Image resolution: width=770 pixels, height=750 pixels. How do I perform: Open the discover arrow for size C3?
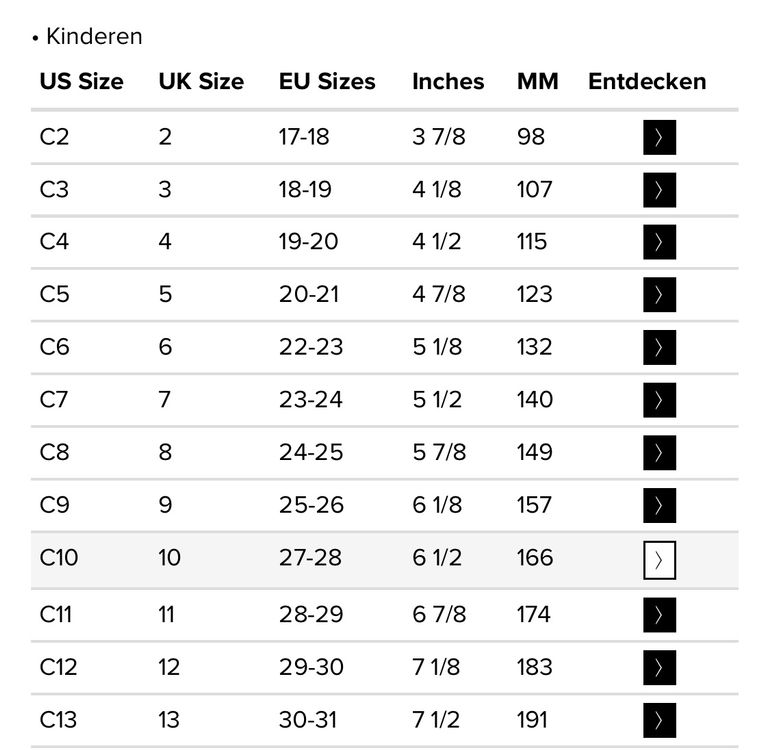(x=659, y=190)
